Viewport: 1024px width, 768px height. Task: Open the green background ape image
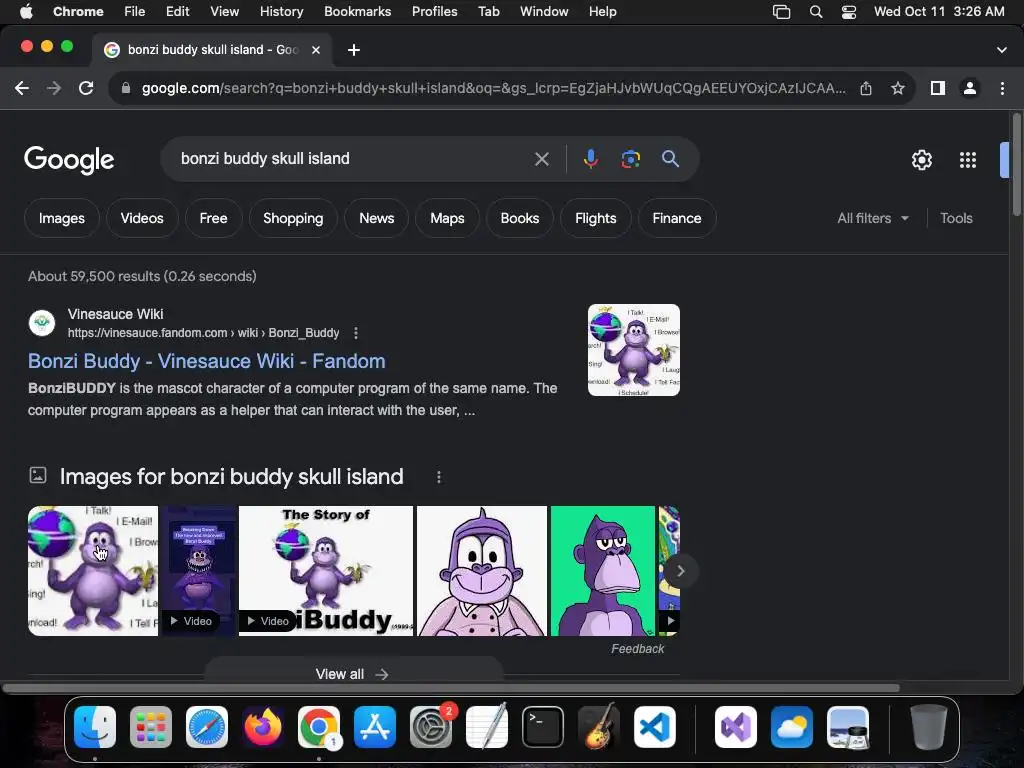603,571
